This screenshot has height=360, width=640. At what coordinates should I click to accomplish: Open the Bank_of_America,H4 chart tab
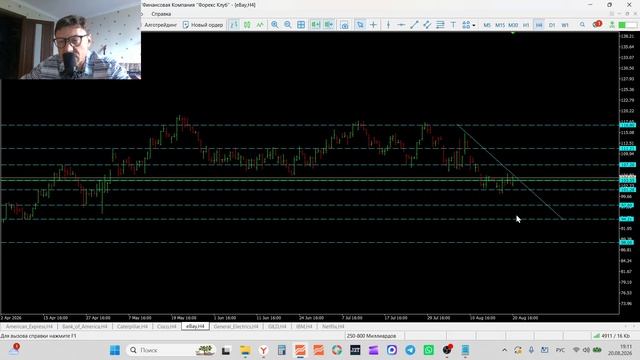(x=84, y=327)
